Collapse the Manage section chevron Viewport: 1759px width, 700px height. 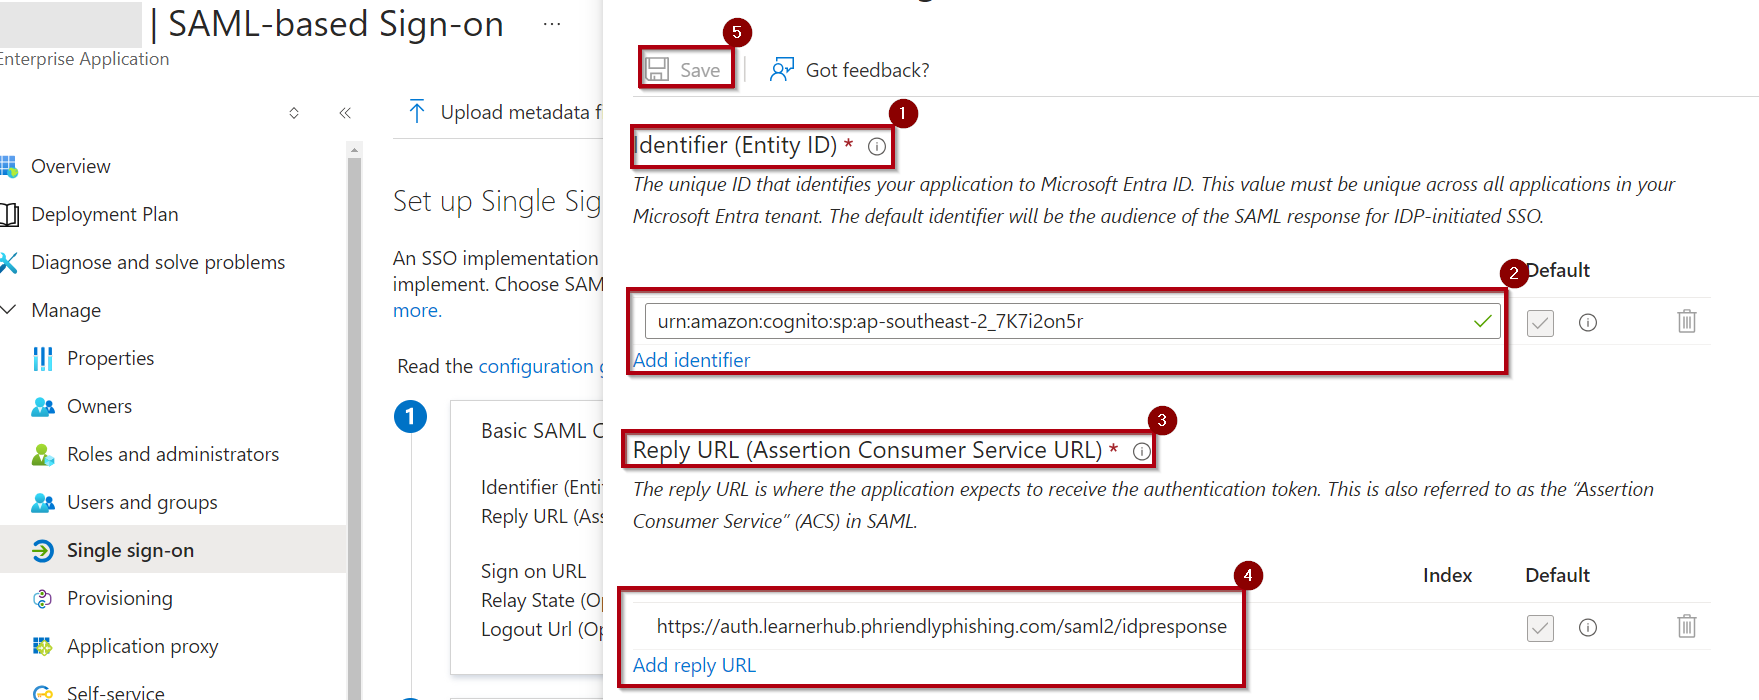(x=9, y=310)
